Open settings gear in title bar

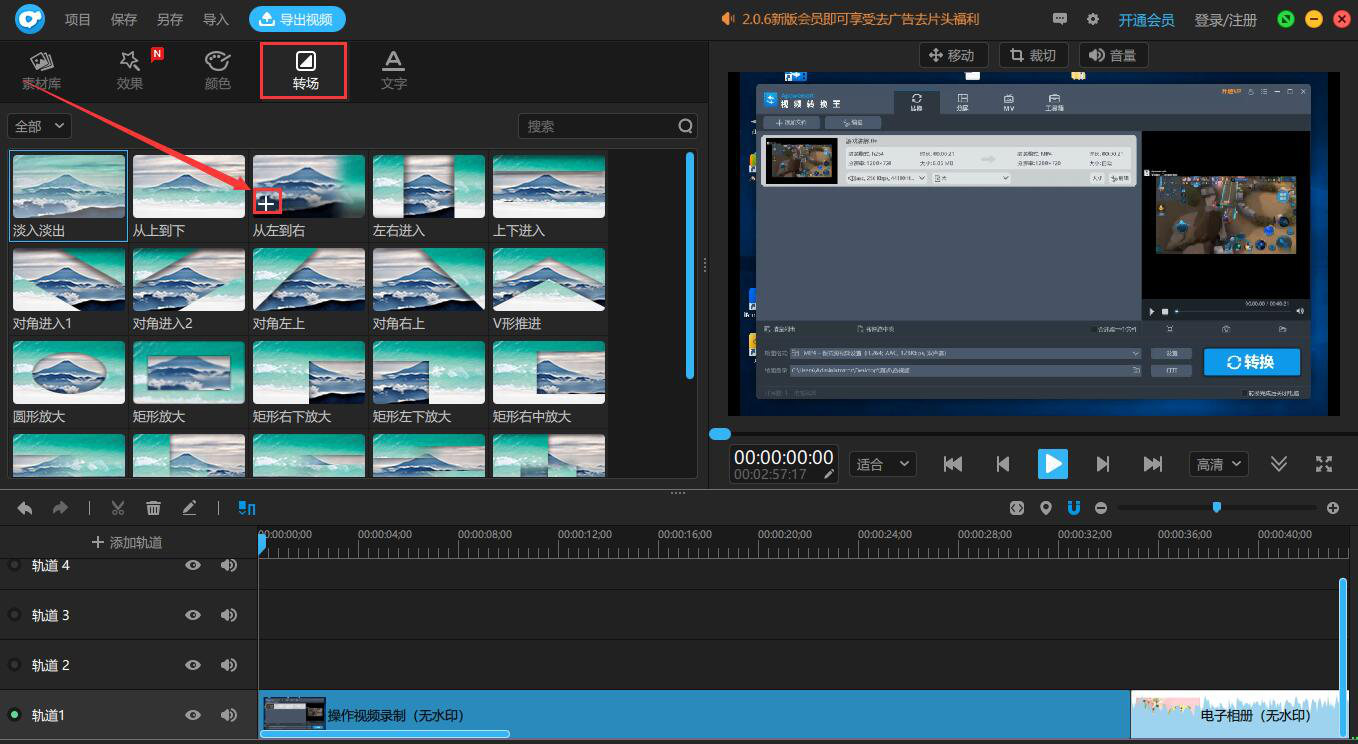[x=1093, y=19]
